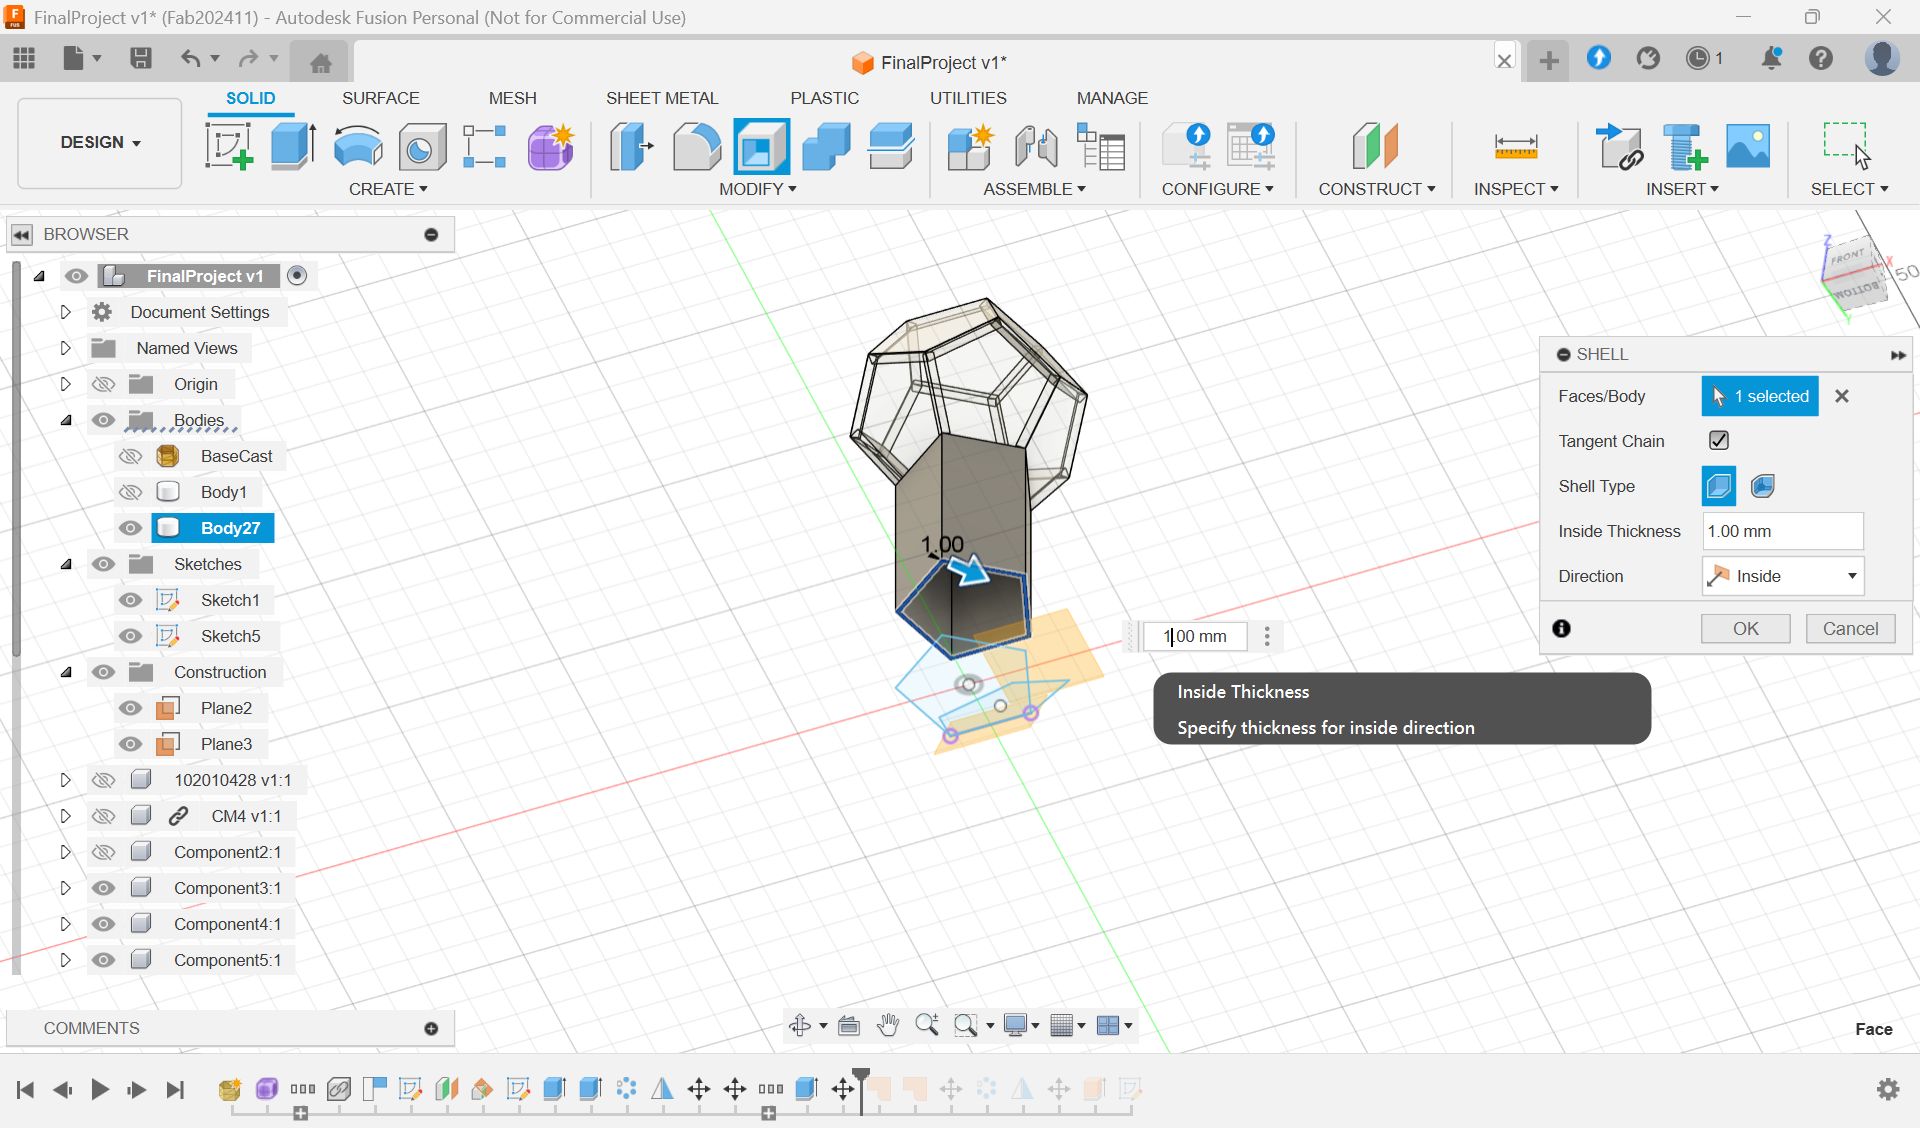Select the Extrude tool

(293, 146)
